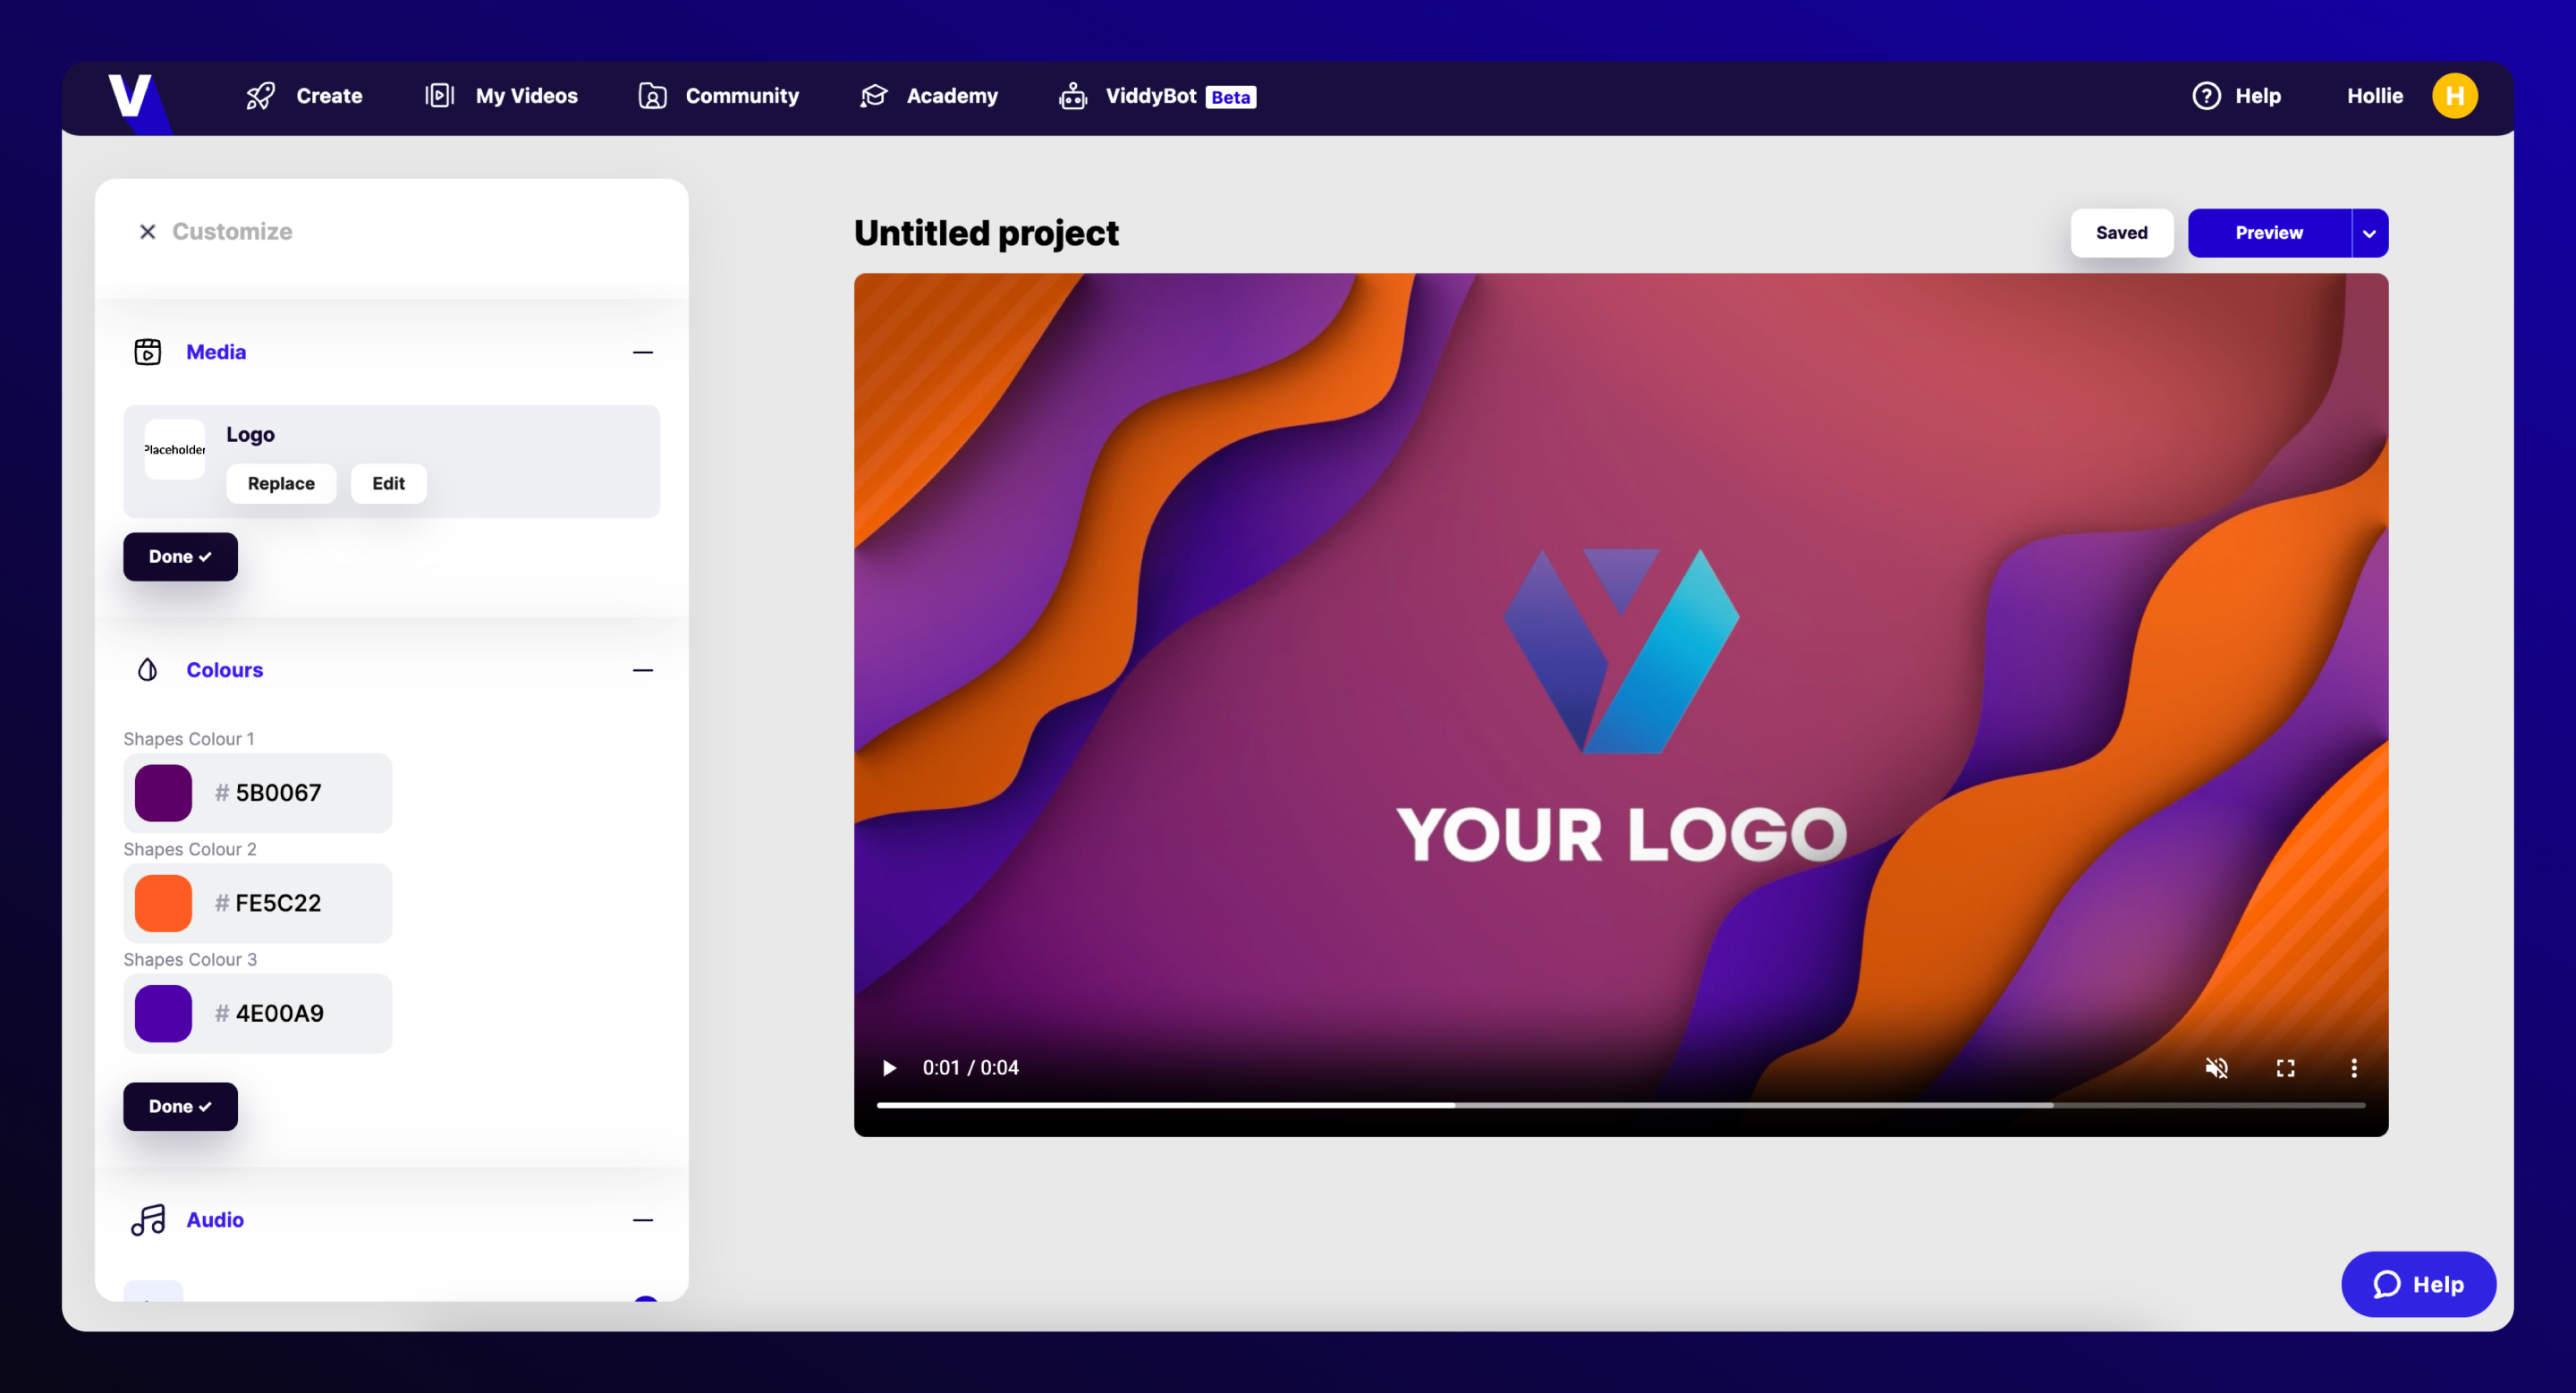Viewport: 2576px width, 1393px height.
Task: Click the Colours section heading
Action: 225,670
